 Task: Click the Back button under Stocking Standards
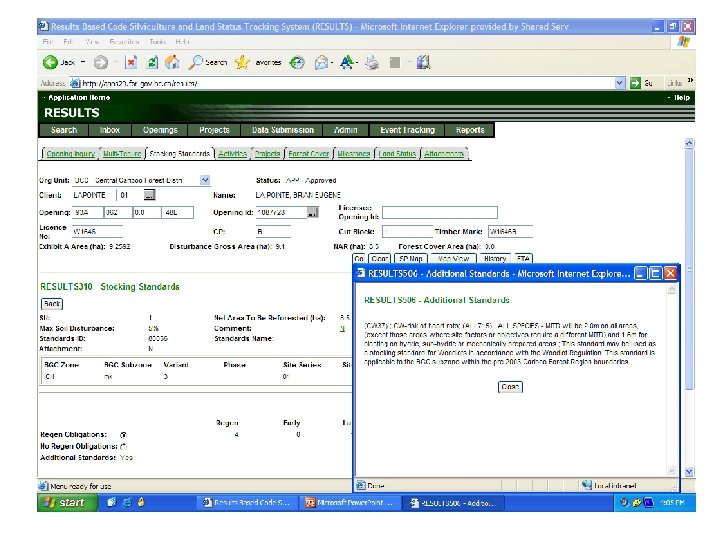(51, 303)
